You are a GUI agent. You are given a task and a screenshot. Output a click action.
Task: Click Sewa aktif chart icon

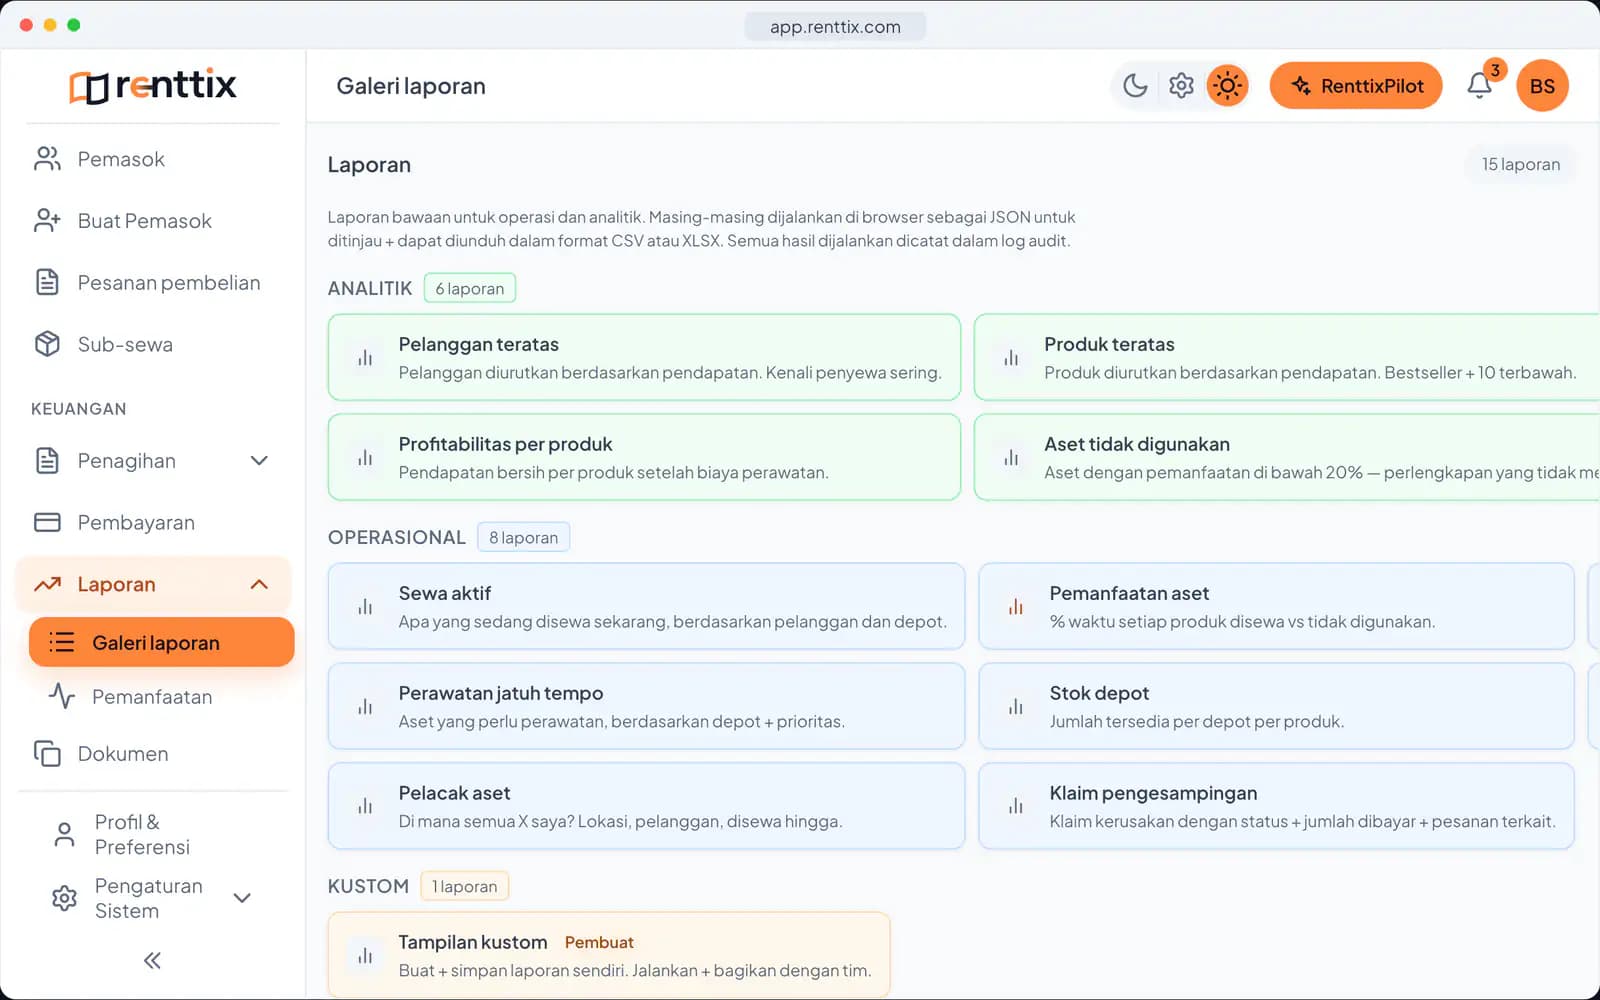365,607
